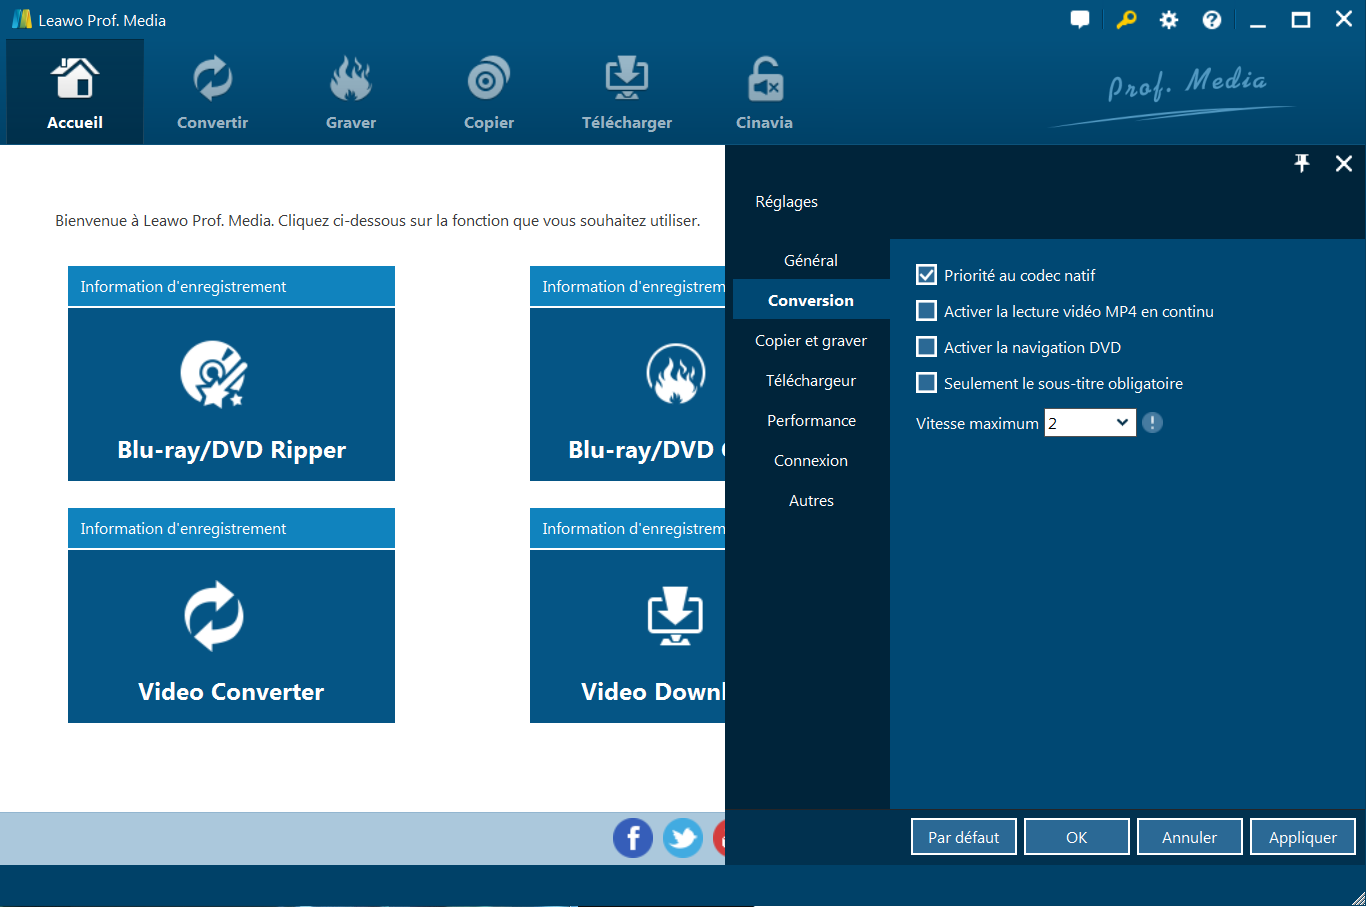Pin the settings panel
Viewport: 1366px width, 907px height.
coord(1302,164)
